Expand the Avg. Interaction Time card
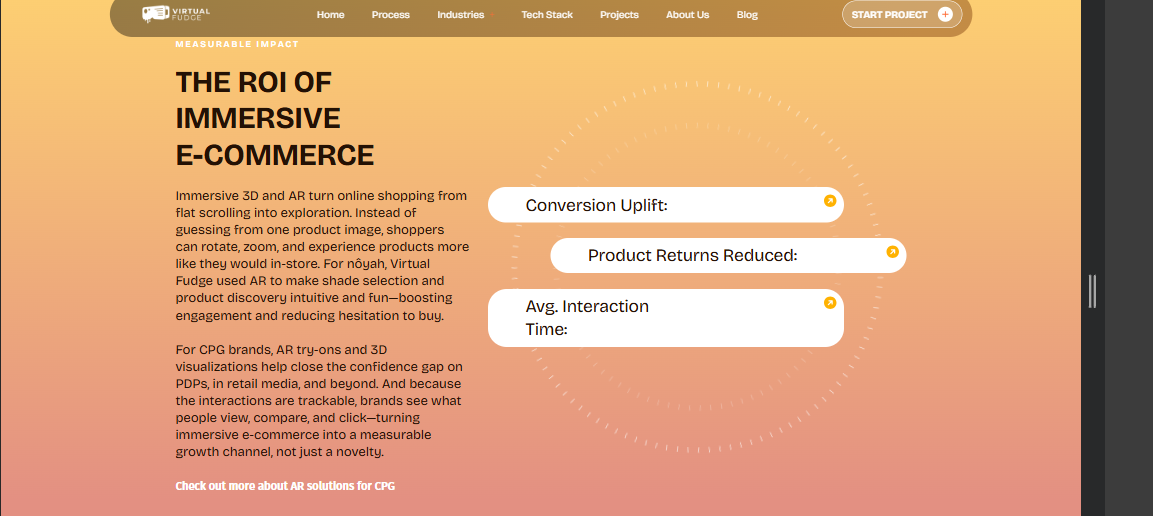The height and width of the screenshot is (516, 1153). tap(665, 318)
